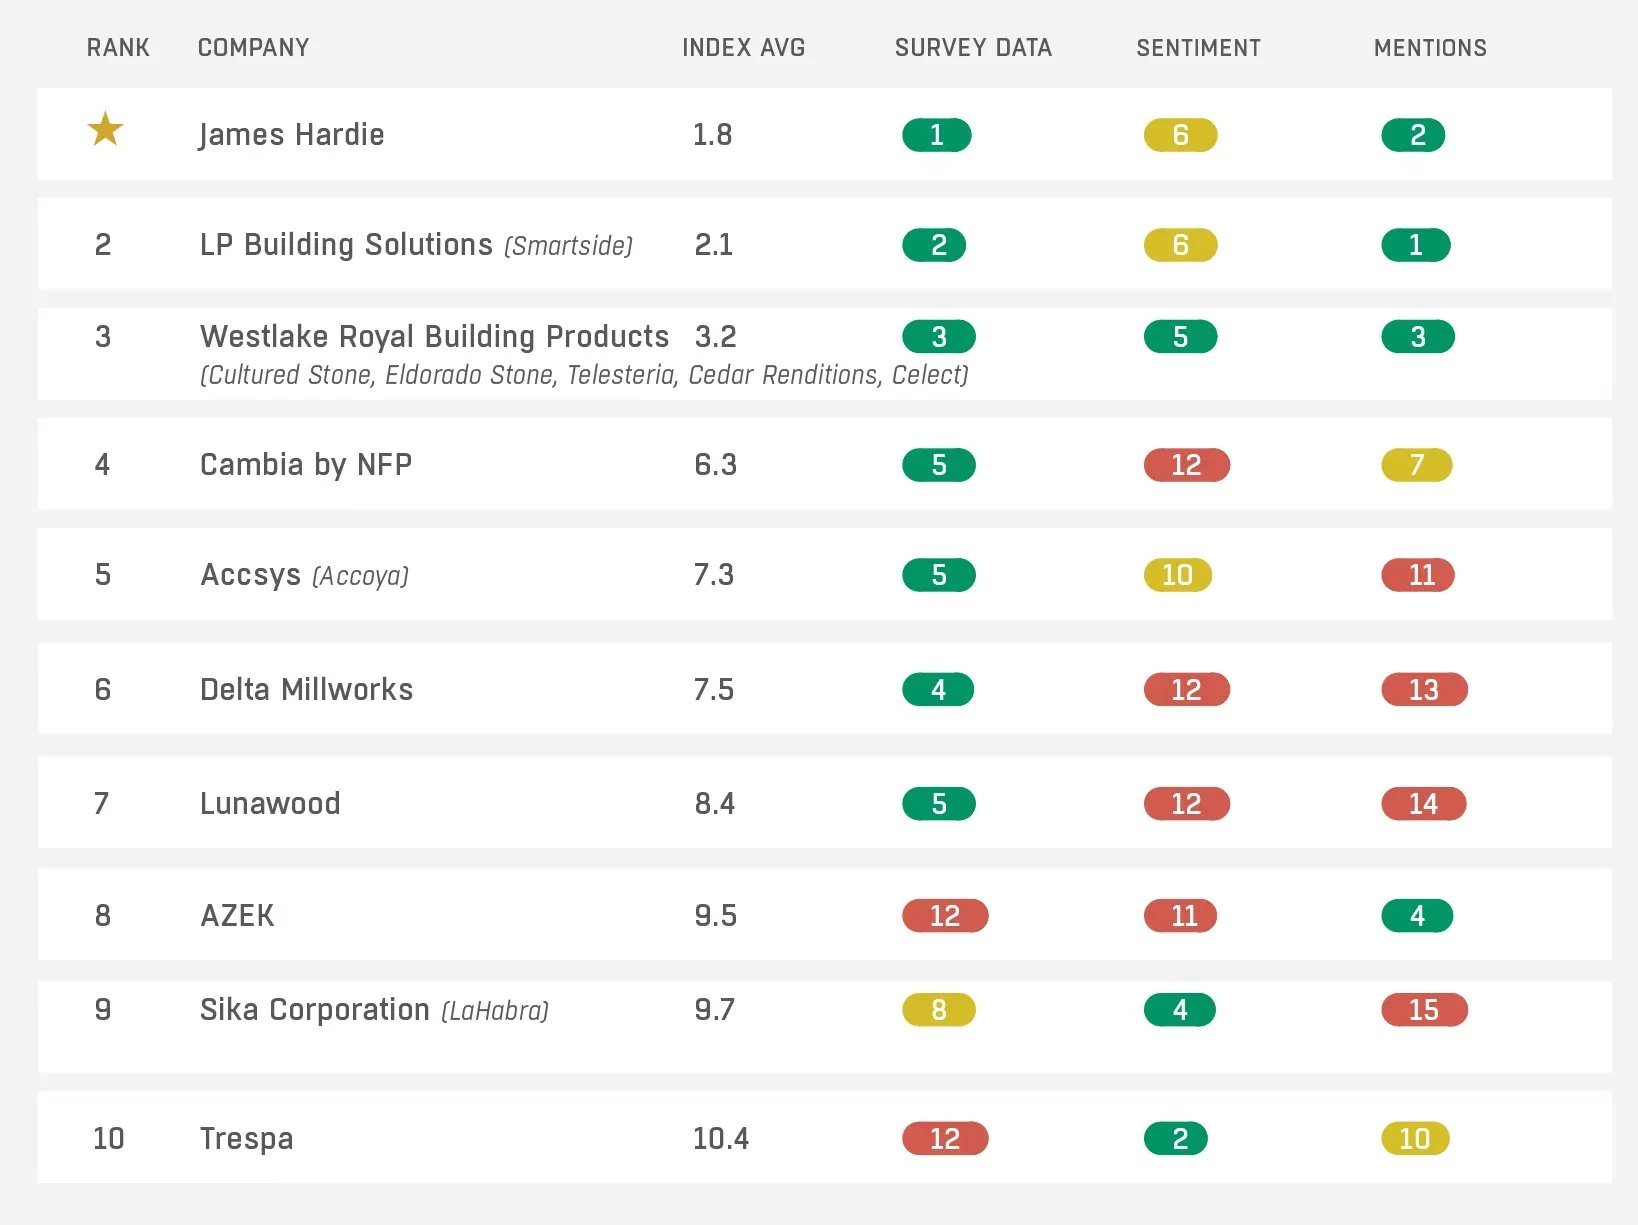Click the Trespa company name

coord(246,1139)
